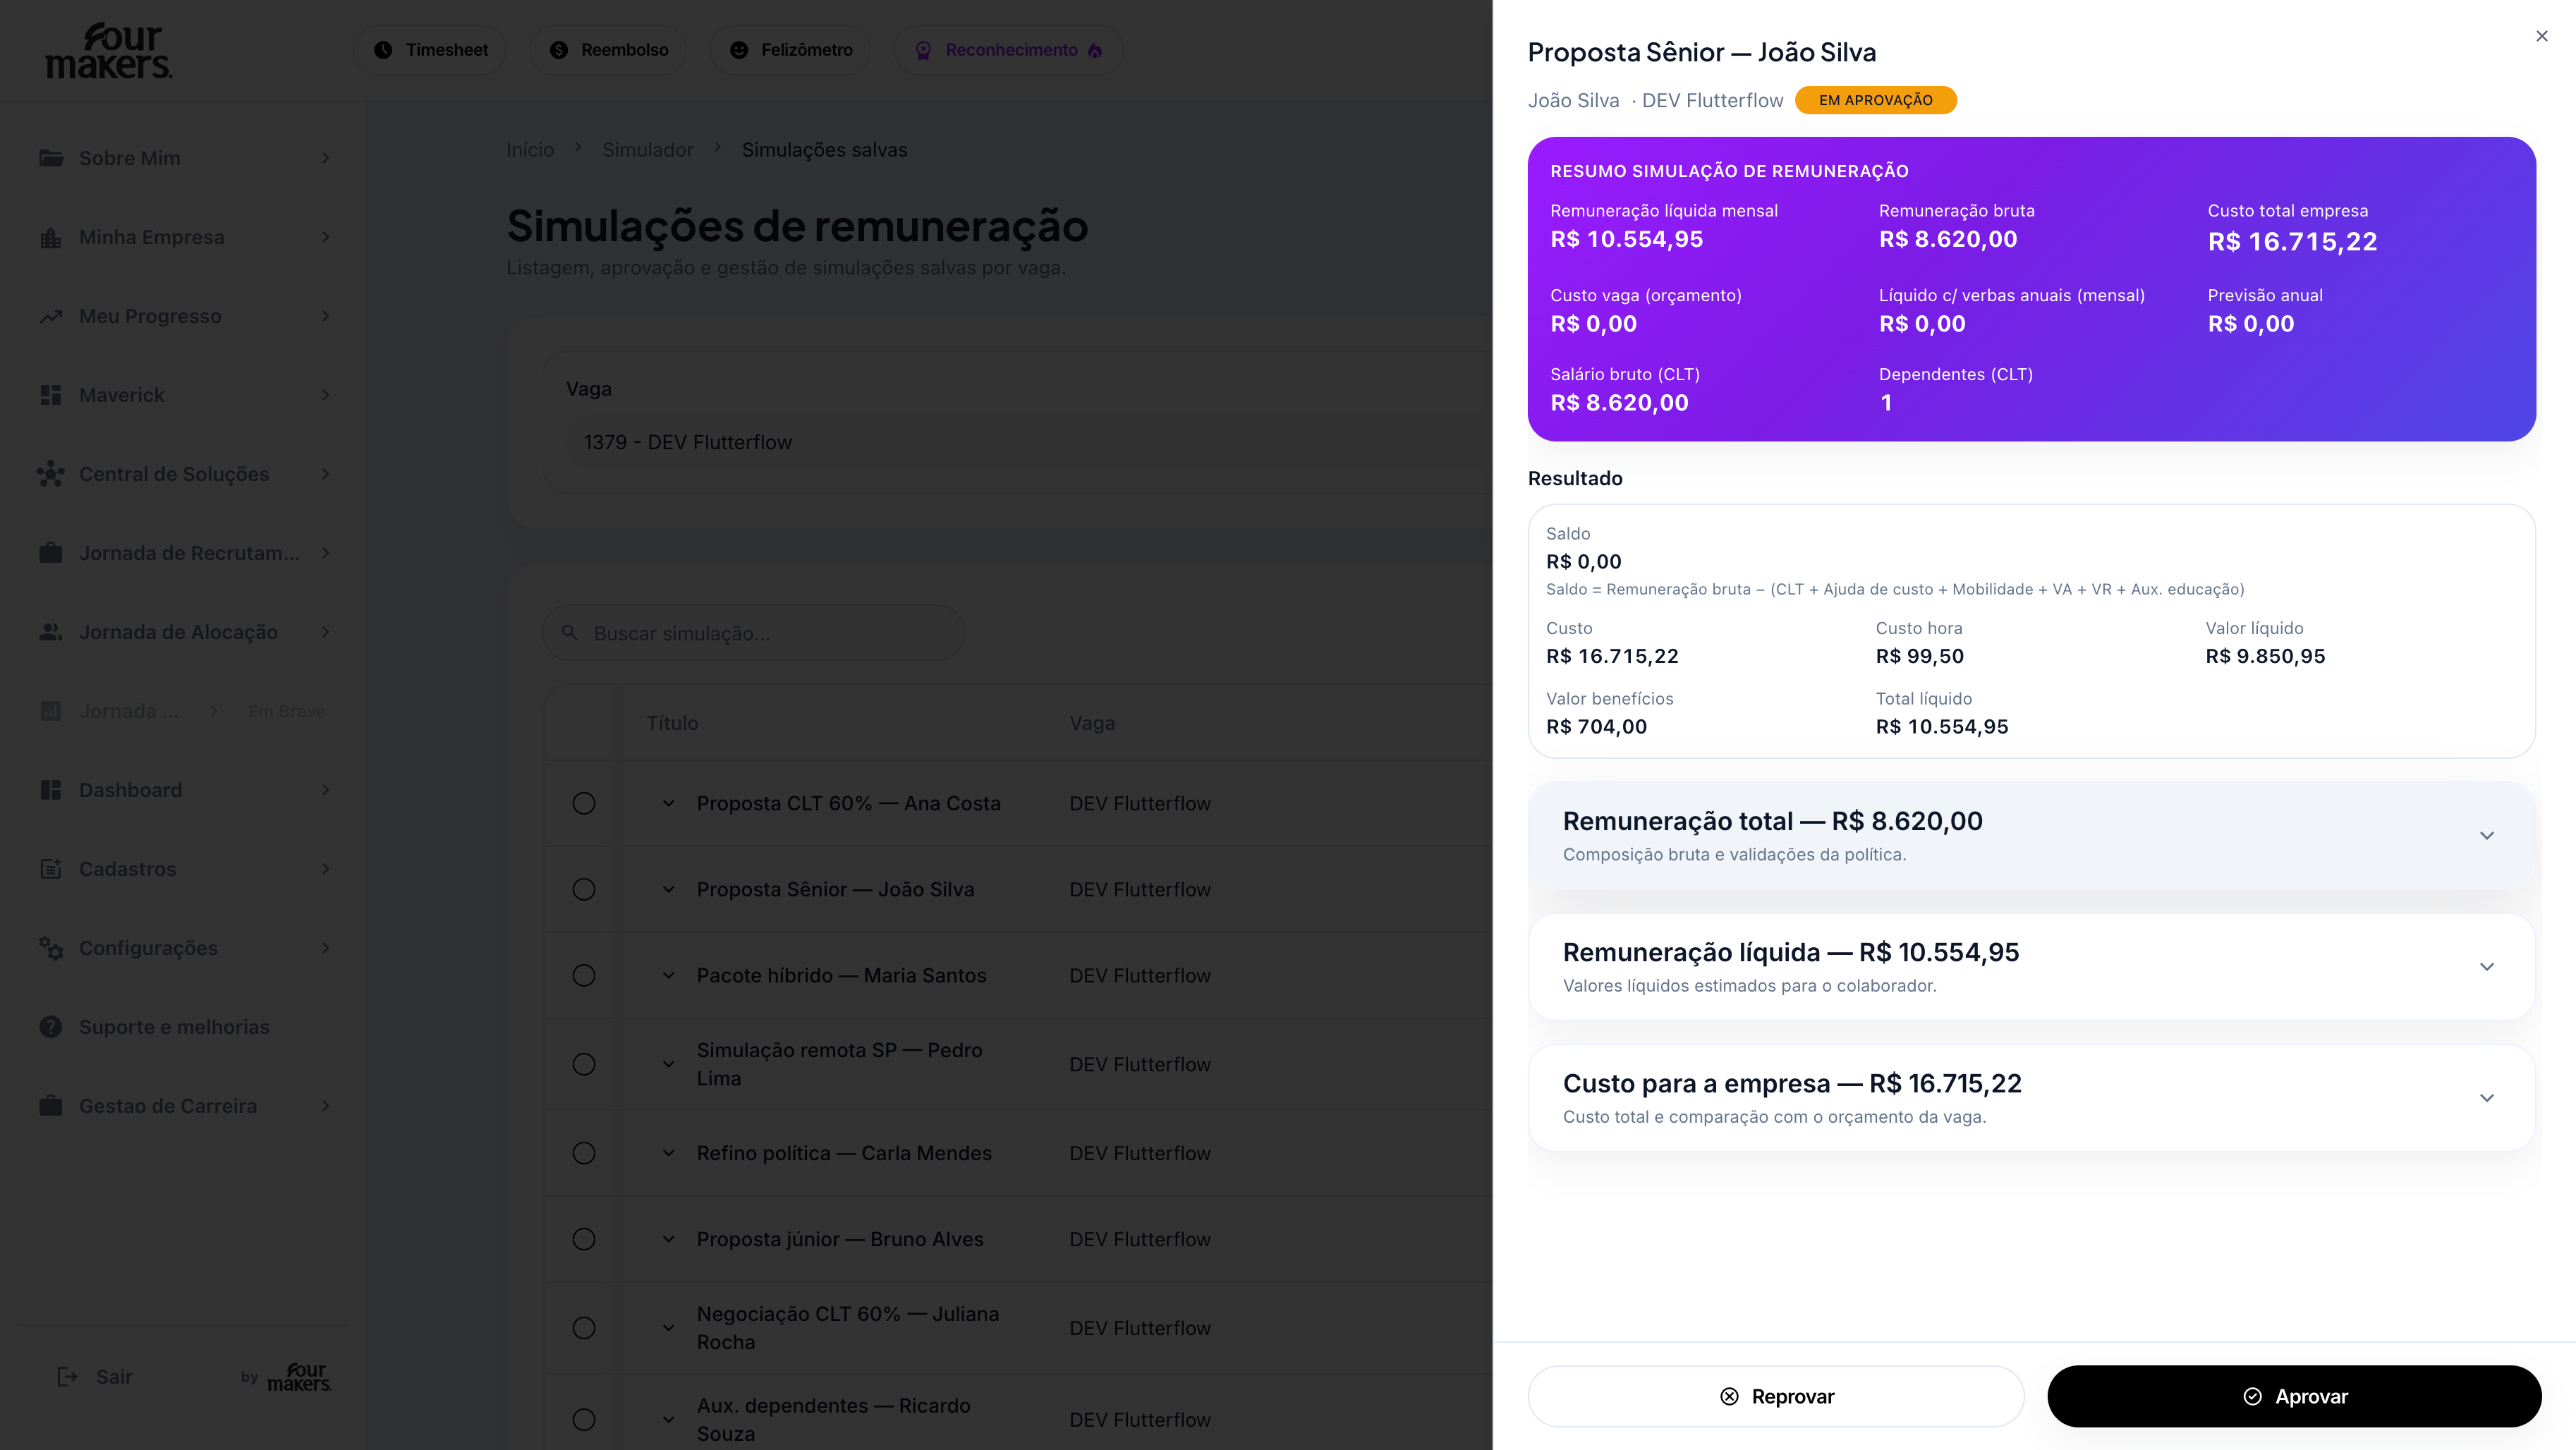This screenshot has height=1450, width=2576.
Task: Click the Sair logout icon
Action: (x=67, y=1377)
